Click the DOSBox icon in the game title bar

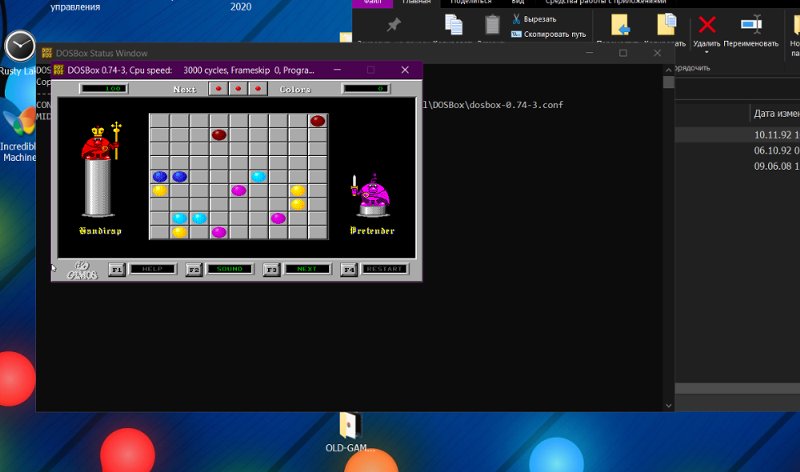[x=59, y=70]
